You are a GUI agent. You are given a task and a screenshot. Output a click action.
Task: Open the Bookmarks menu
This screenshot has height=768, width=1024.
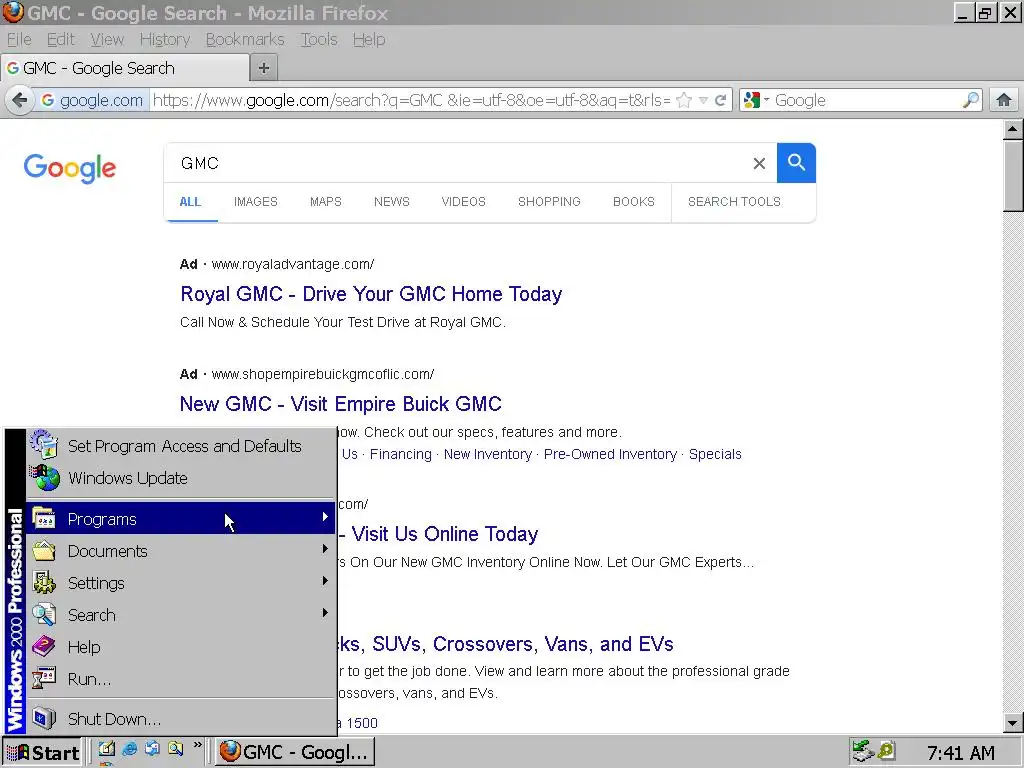point(245,40)
